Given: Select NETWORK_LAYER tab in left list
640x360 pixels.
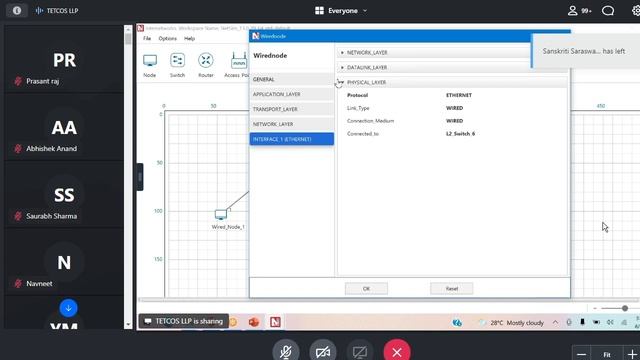Looking at the screenshot, I should [x=292, y=124].
